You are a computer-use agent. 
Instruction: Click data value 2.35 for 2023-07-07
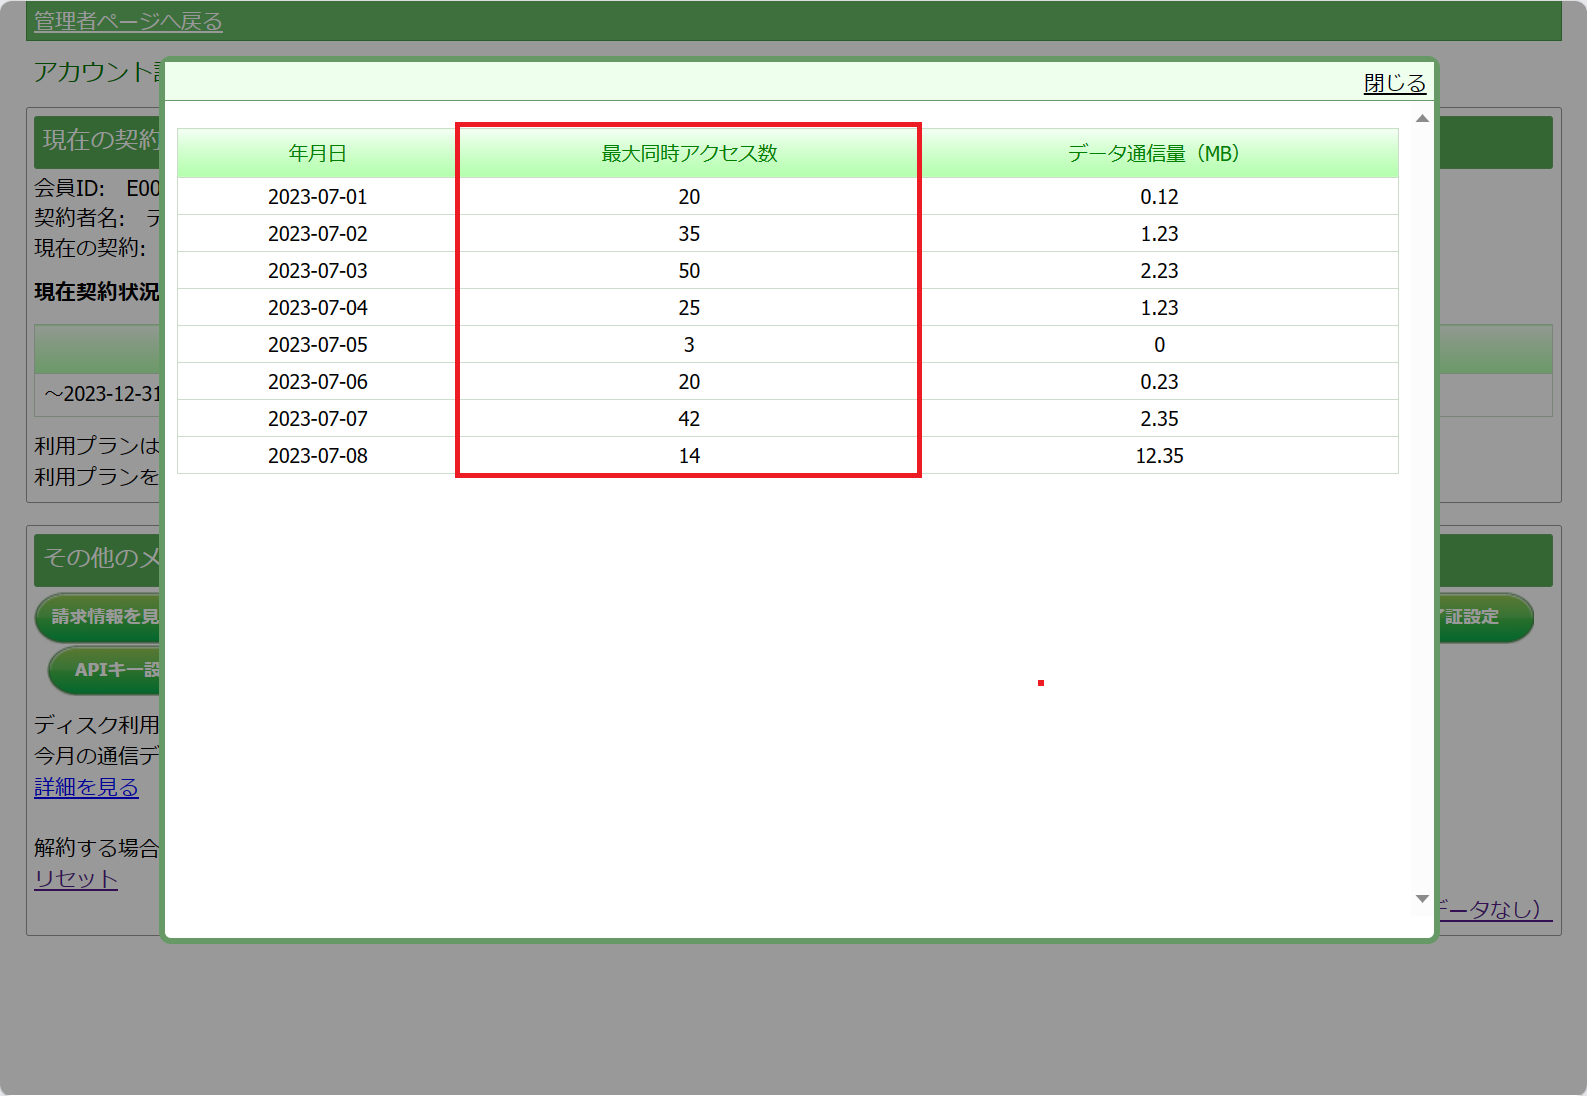(1159, 419)
